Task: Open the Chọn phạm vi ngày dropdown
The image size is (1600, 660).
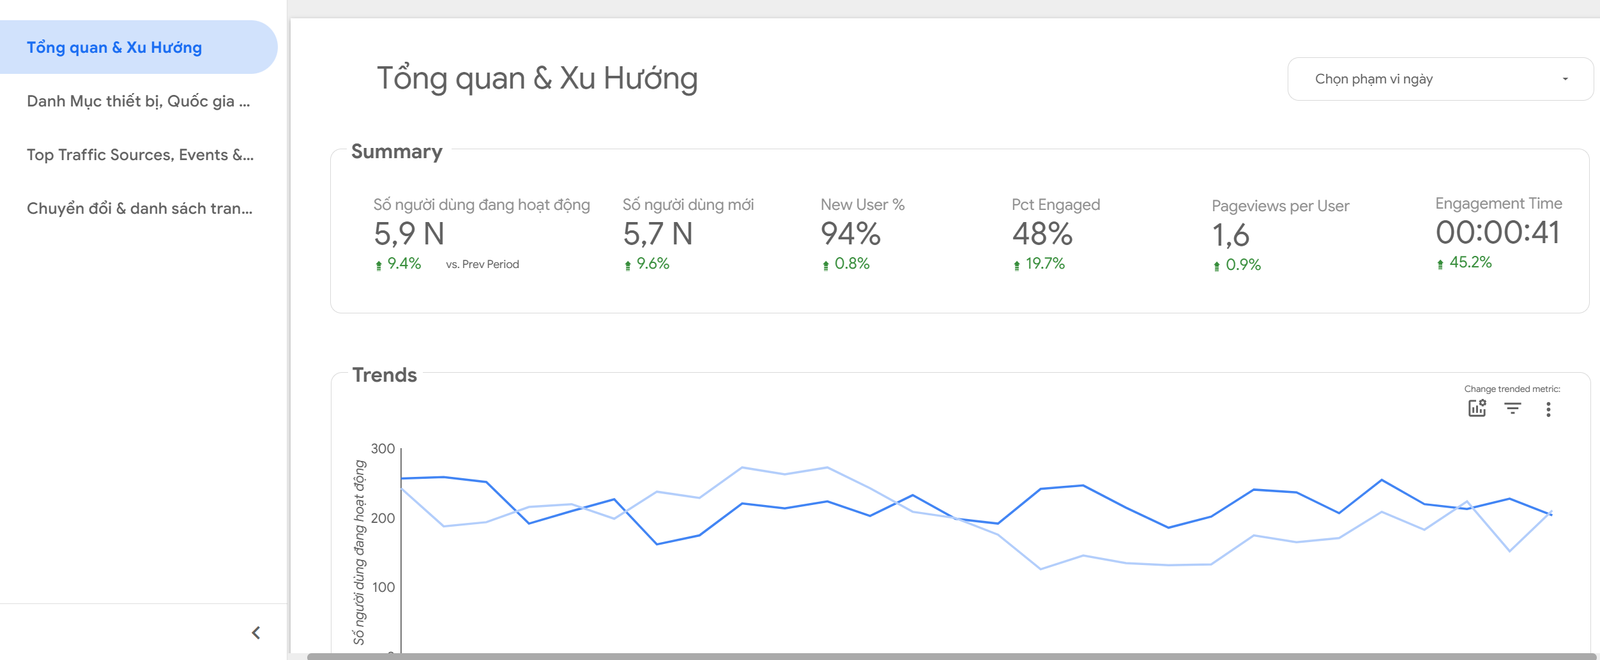Action: click(x=1440, y=79)
